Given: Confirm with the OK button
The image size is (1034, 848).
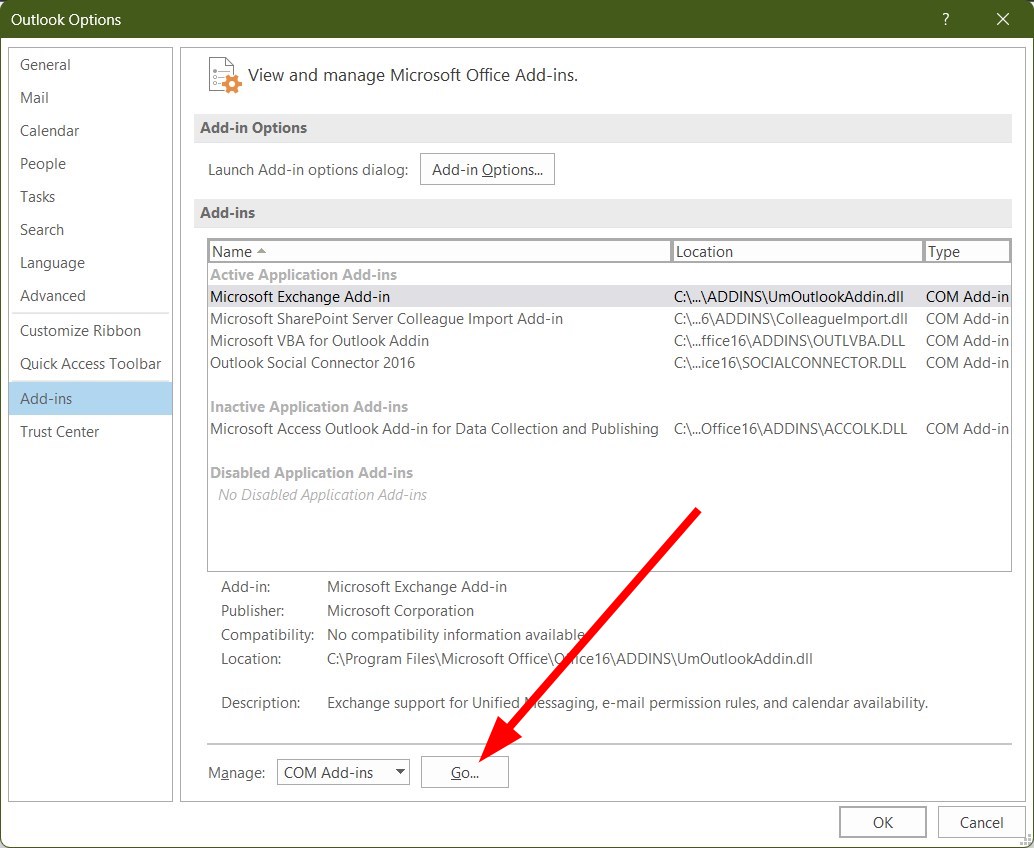Looking at the screenshot, I should point(882,822).
